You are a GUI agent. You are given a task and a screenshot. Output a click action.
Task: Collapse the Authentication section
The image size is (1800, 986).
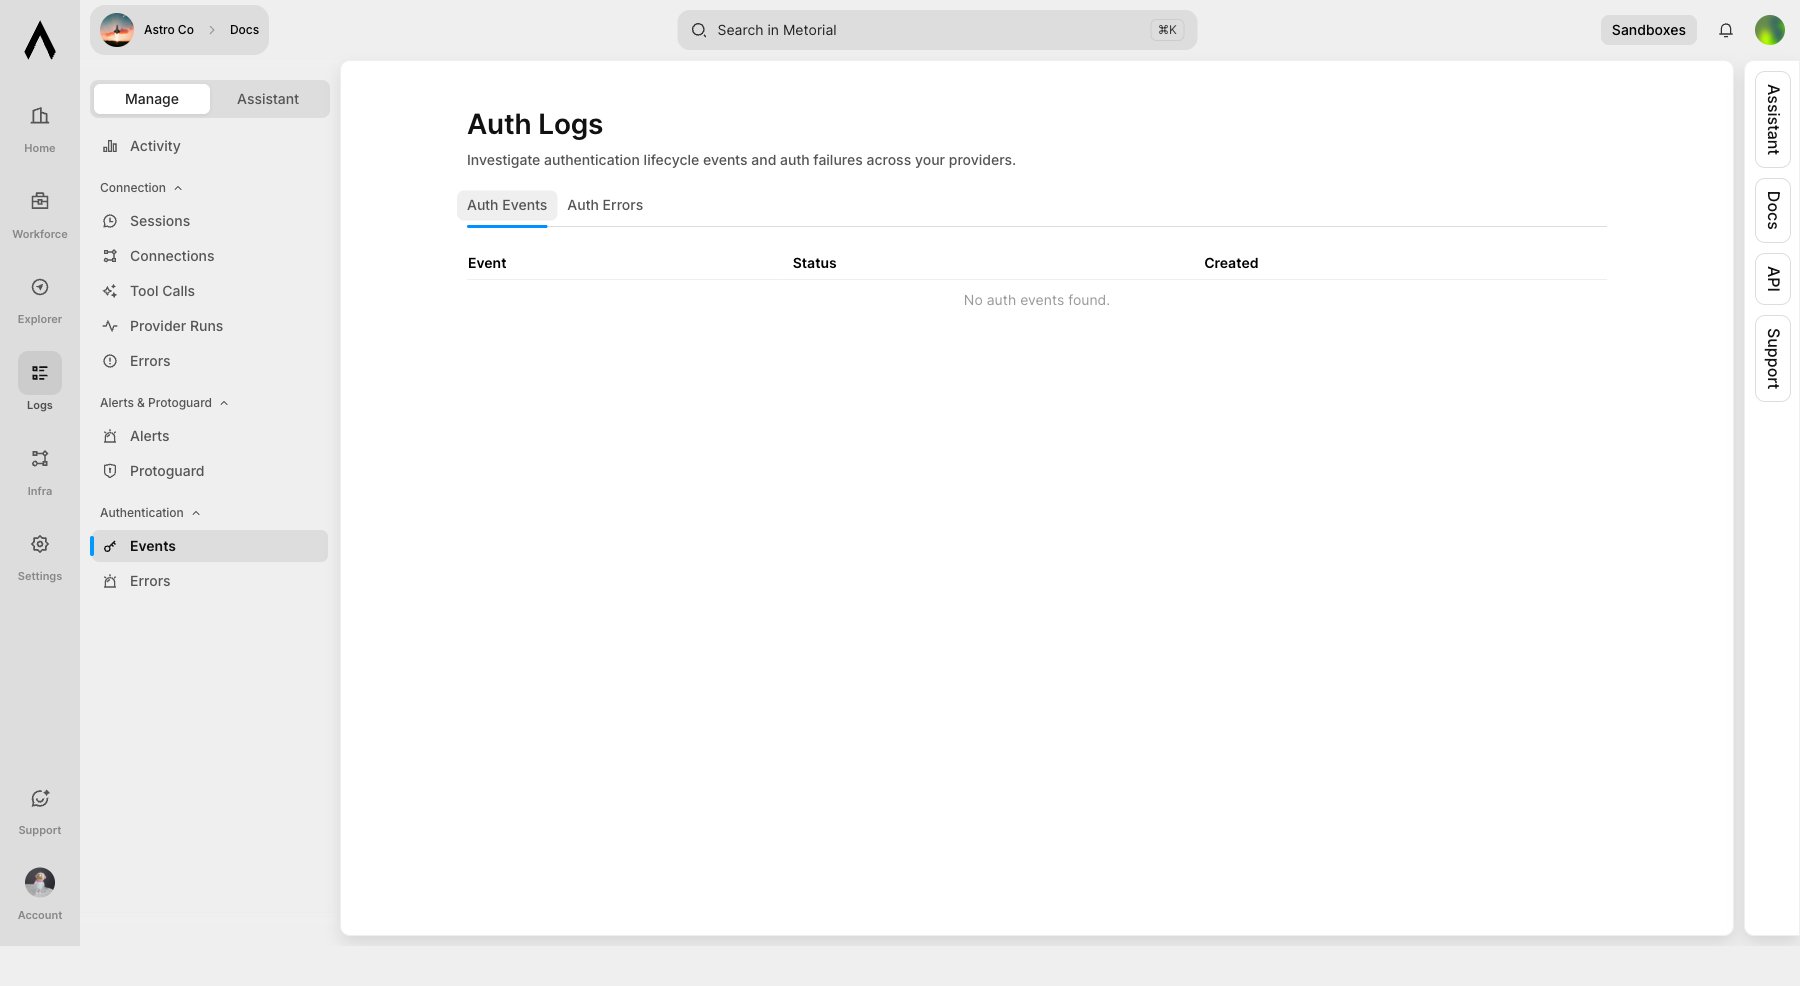(150, 513)
